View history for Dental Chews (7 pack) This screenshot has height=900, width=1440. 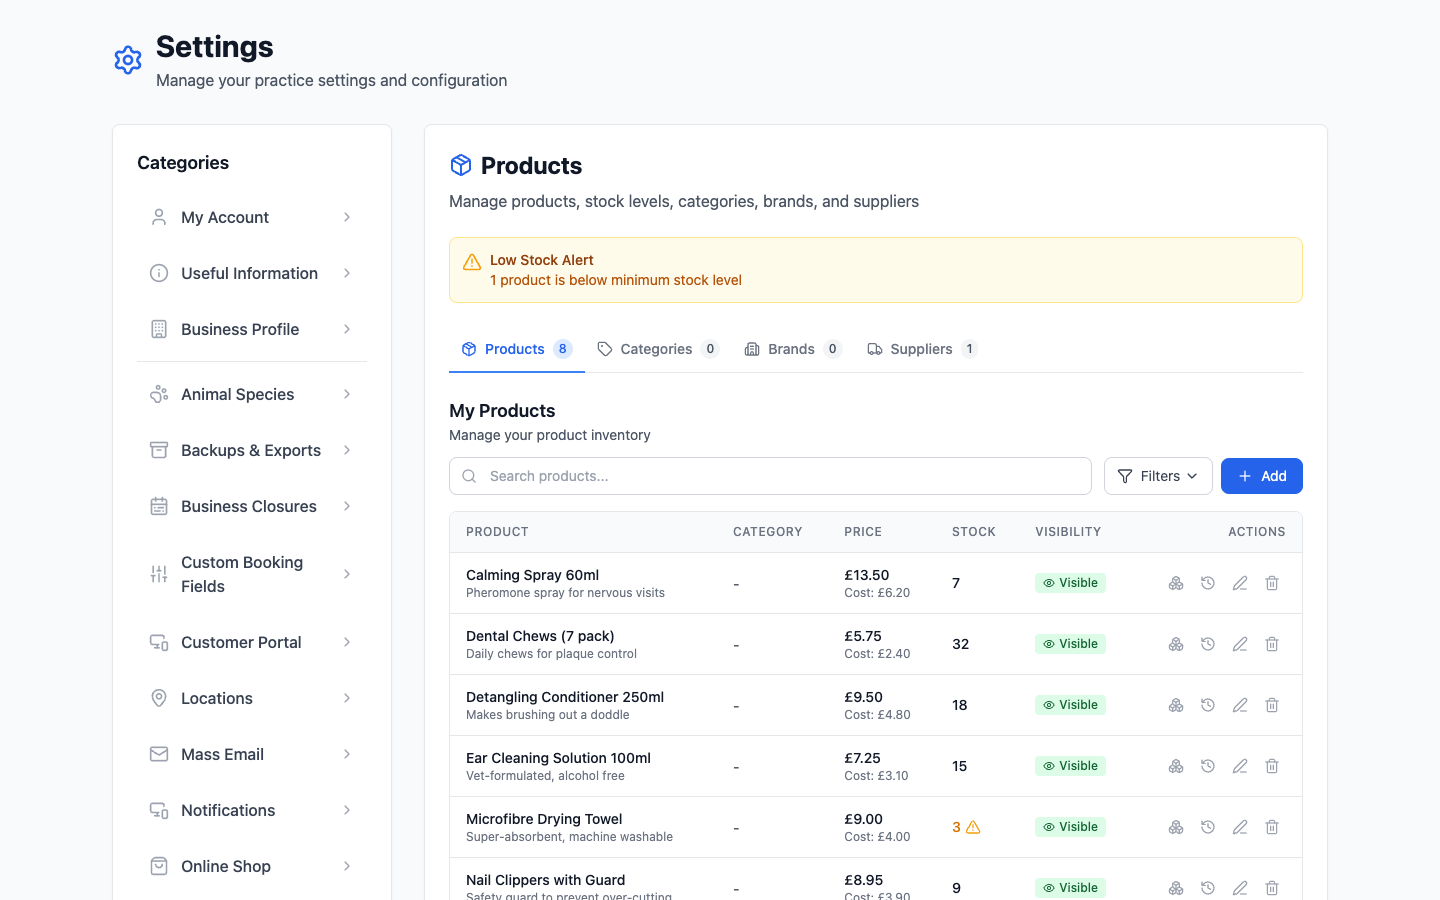point(1208,644)
